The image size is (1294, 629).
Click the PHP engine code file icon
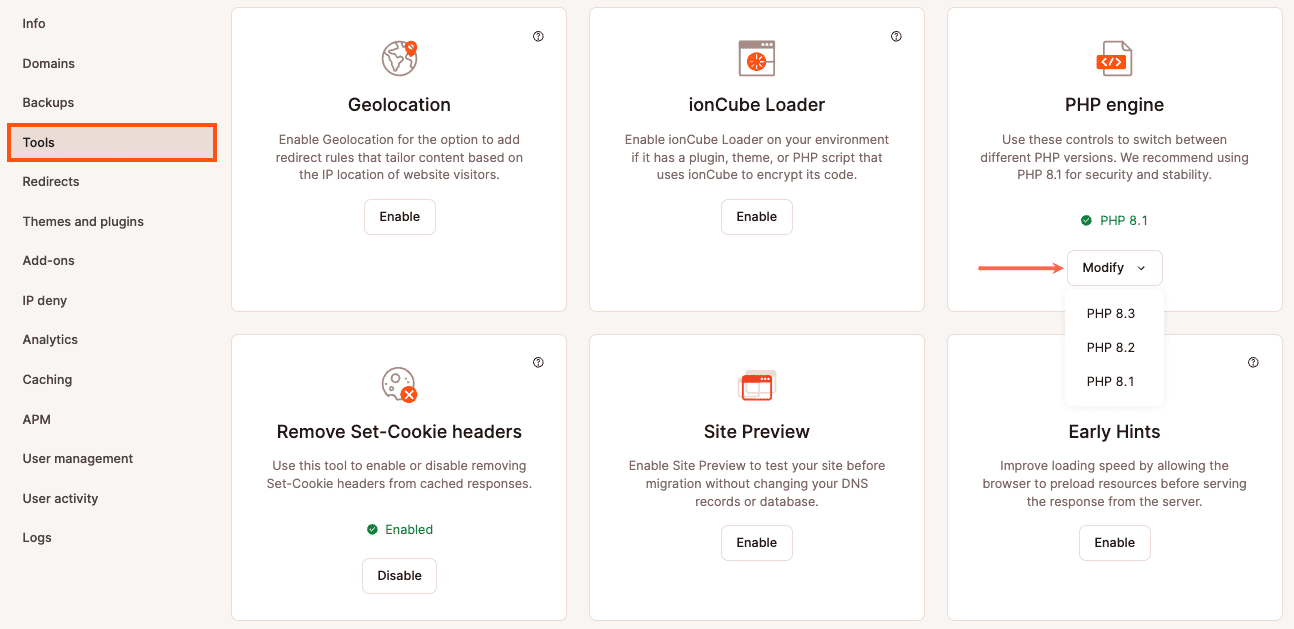pyautogui.click(x=1114, y=59)
